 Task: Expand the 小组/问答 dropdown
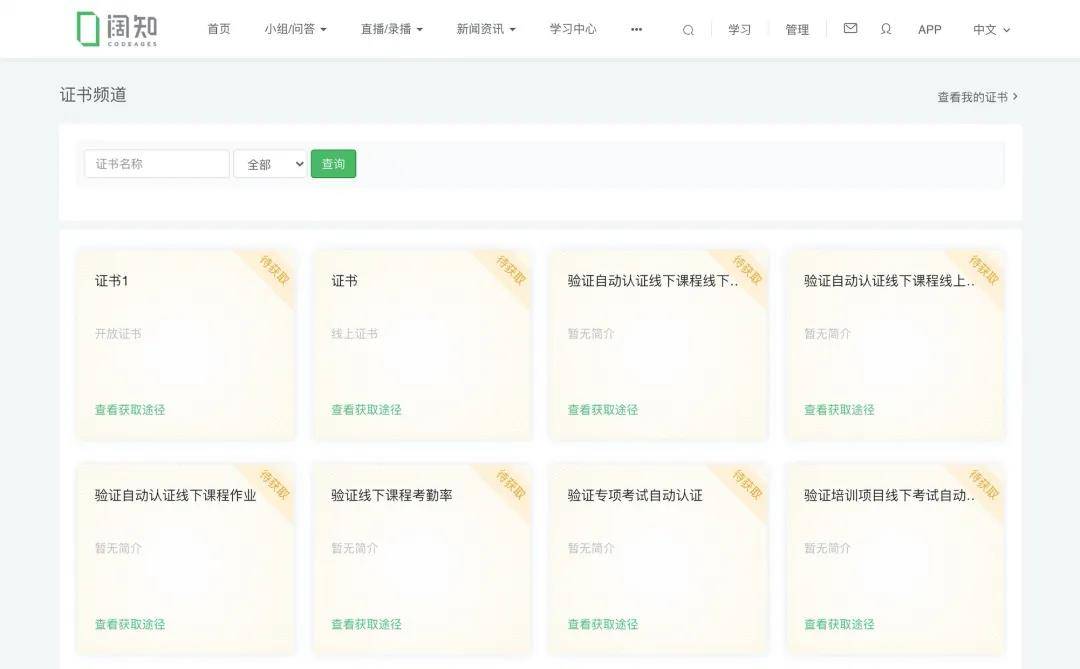(x=295, y=29)
